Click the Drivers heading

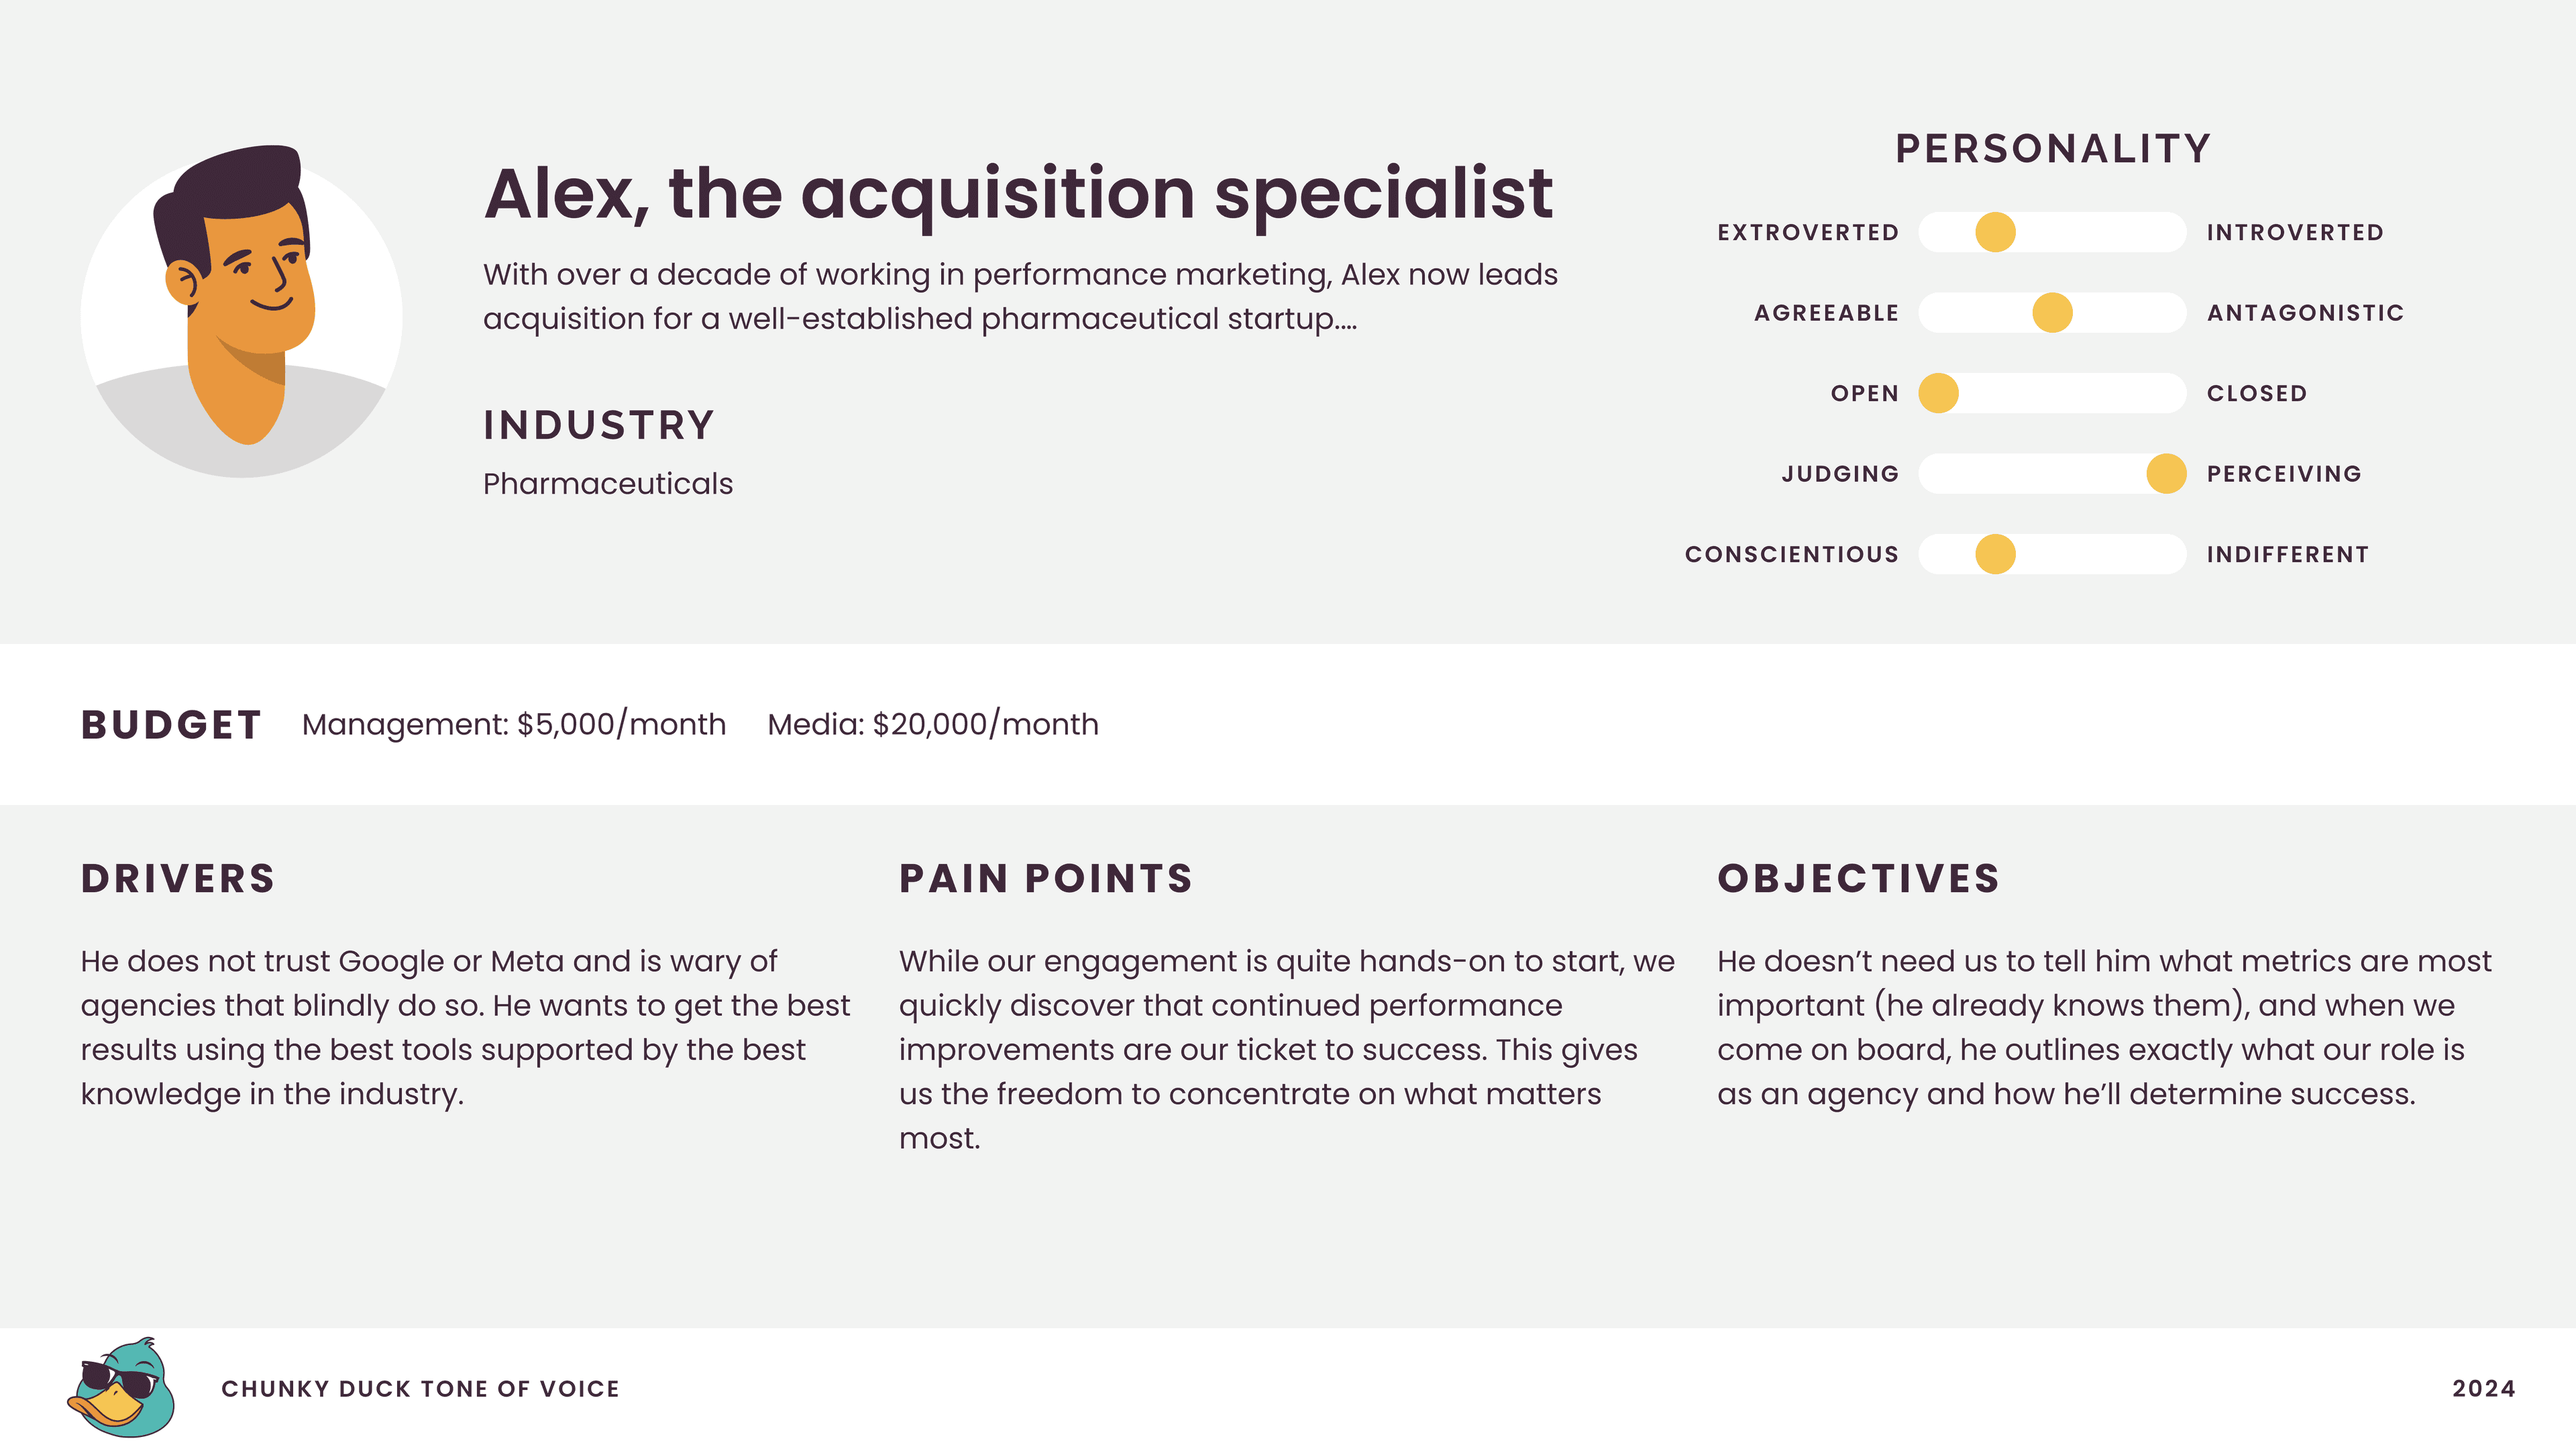pyautogui.click(x=178, y=878)
